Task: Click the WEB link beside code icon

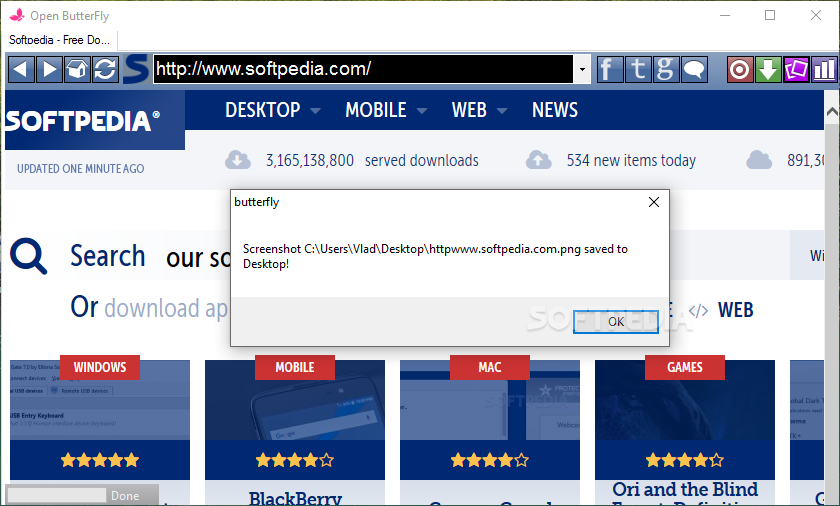Action: coord(736,310)
